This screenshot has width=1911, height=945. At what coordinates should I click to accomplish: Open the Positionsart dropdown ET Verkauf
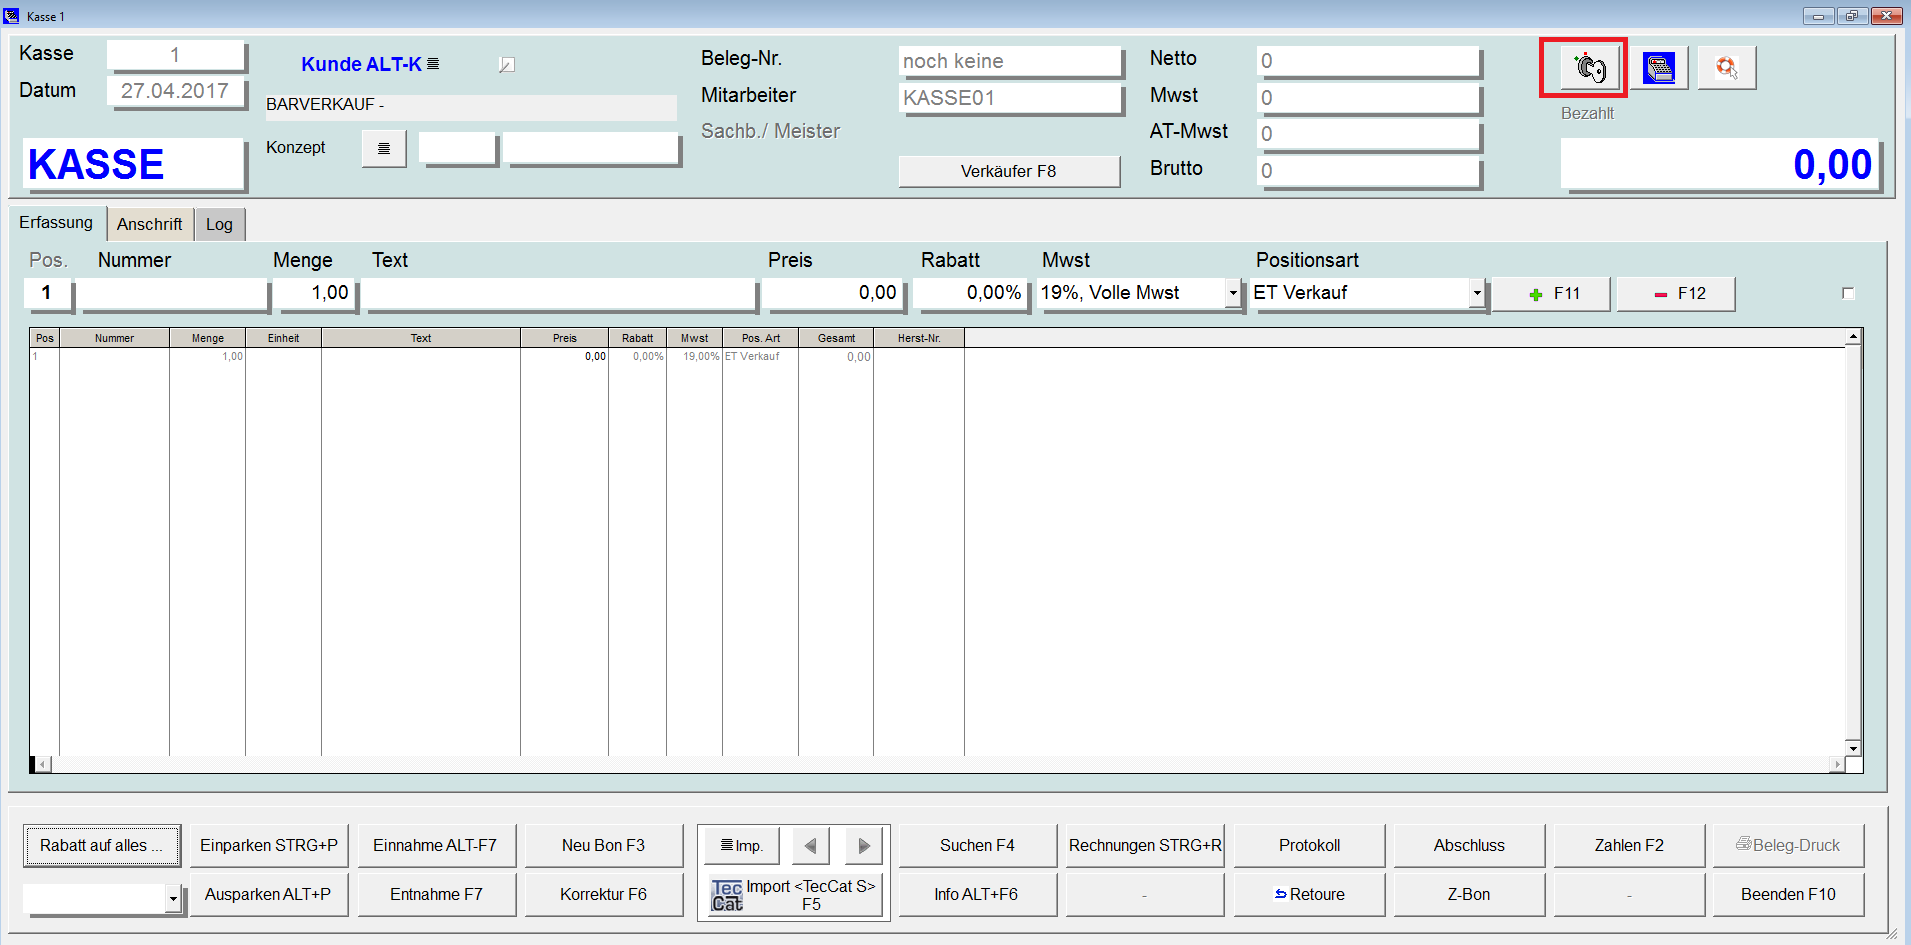(1477, 293)
